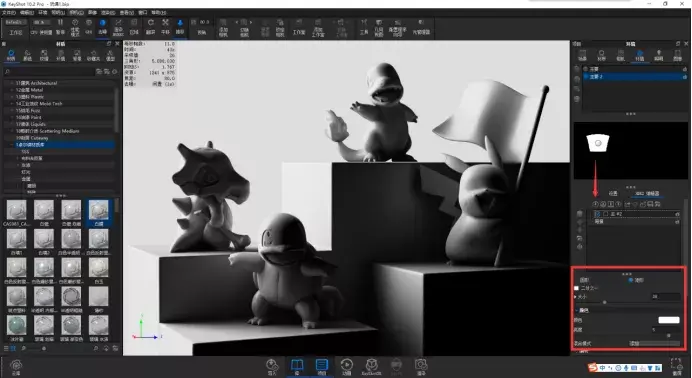Select the 19 Cutaway folder row
This screenshot has width=692, height=378.
pos(60,138)
